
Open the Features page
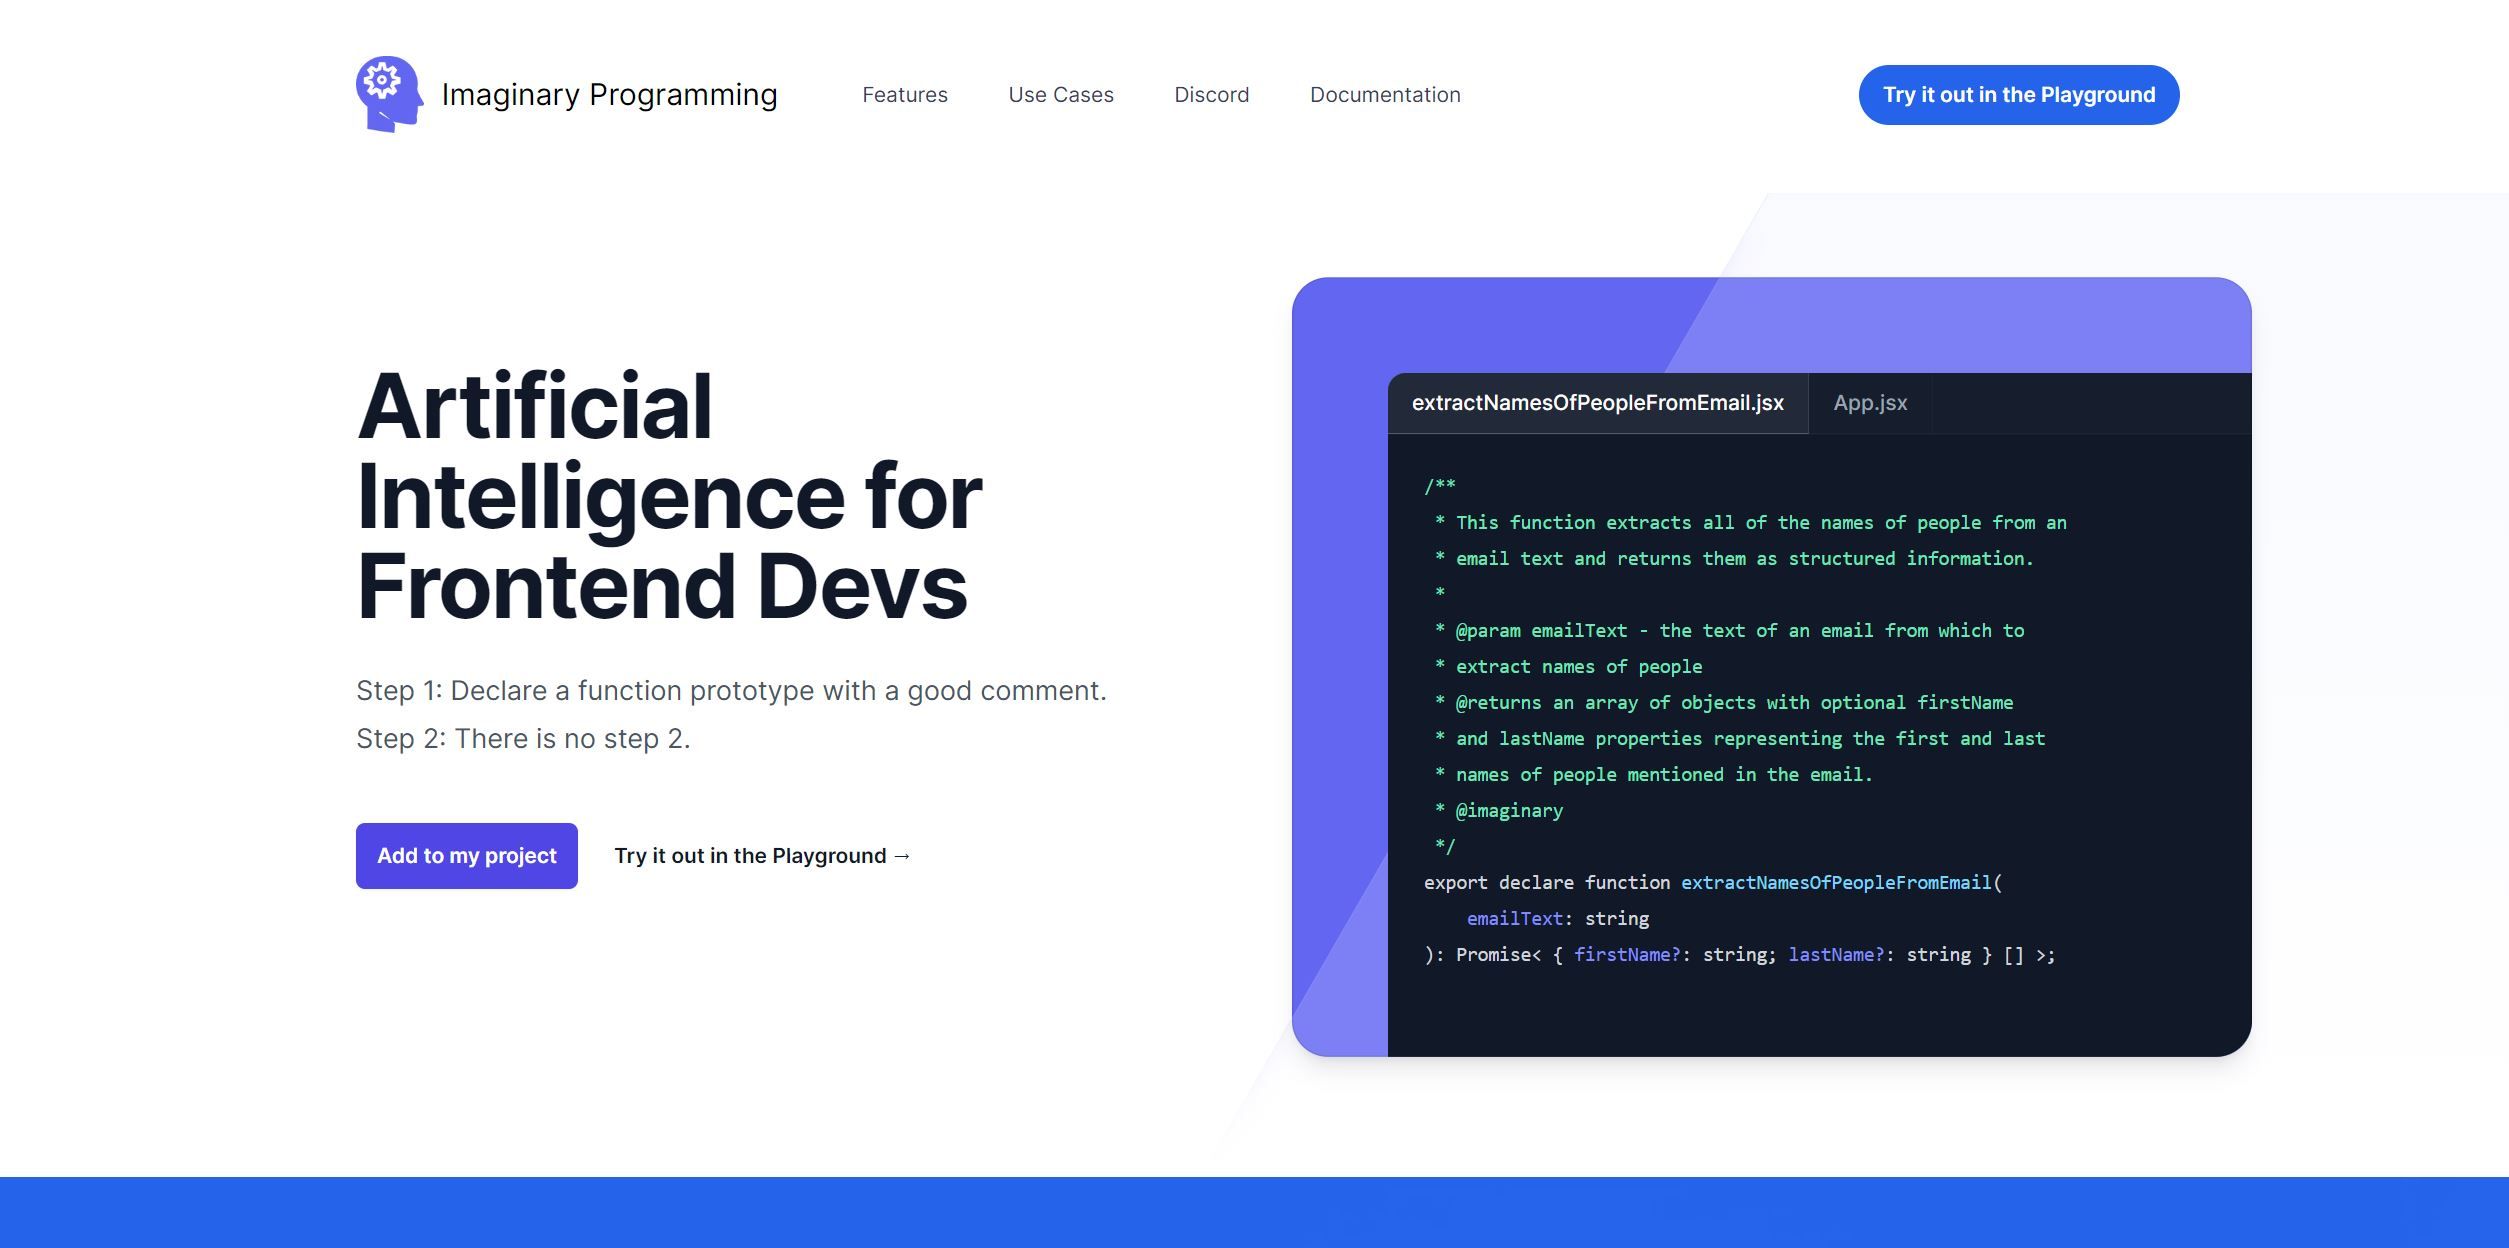(904, 94)
